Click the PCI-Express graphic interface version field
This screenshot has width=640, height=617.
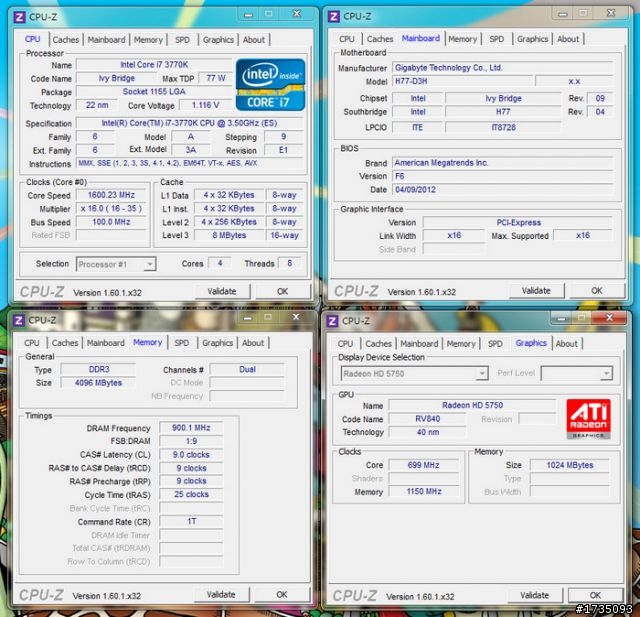[x=518, y=223]
